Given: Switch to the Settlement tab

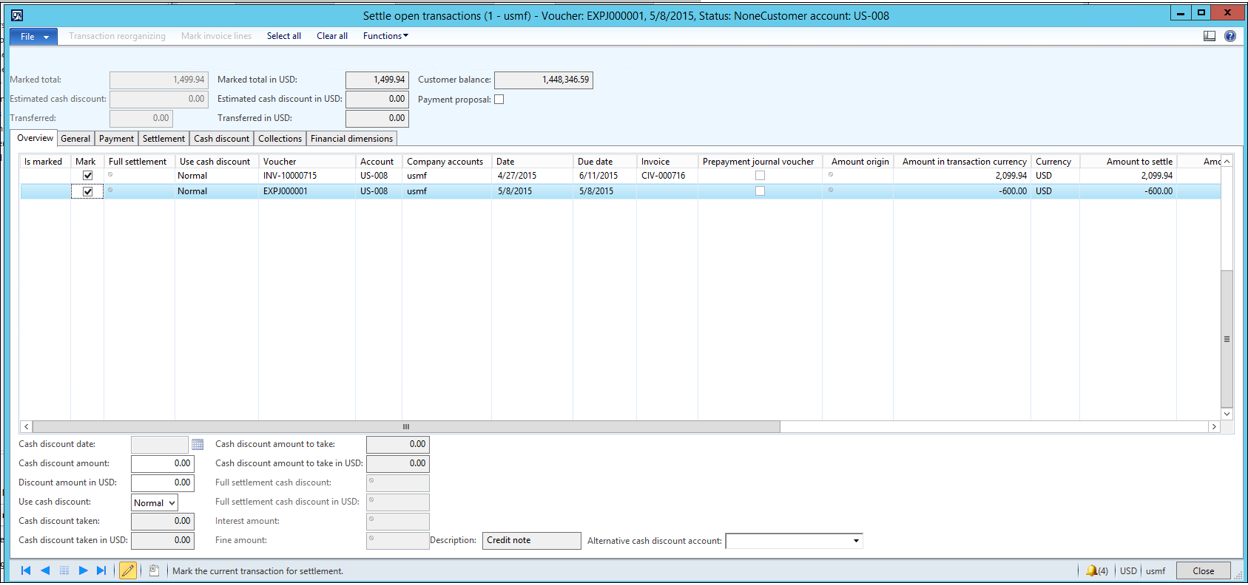Looking at the screenshot, I should tap(163, 139).
